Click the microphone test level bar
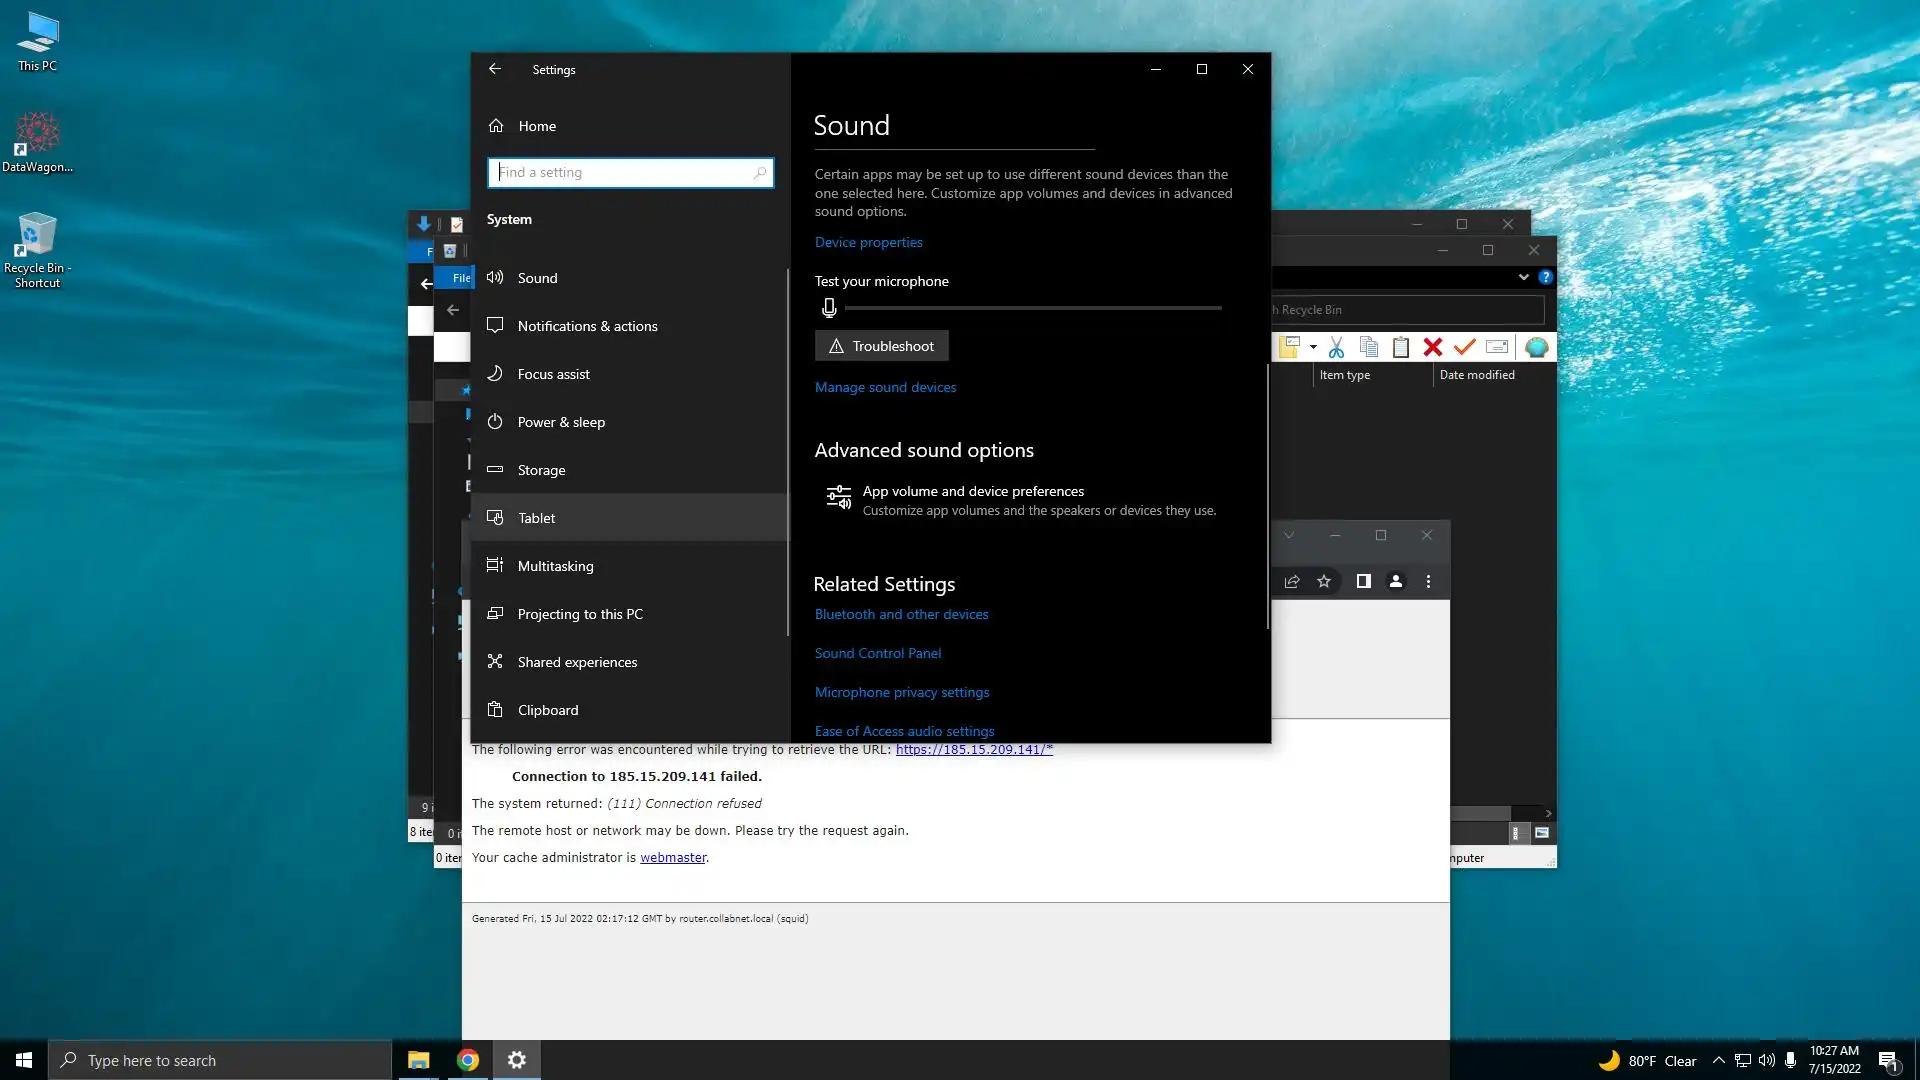The width and height of the screenshot is (1920, 1080). pyautogui.click(x=1032, y=308)
